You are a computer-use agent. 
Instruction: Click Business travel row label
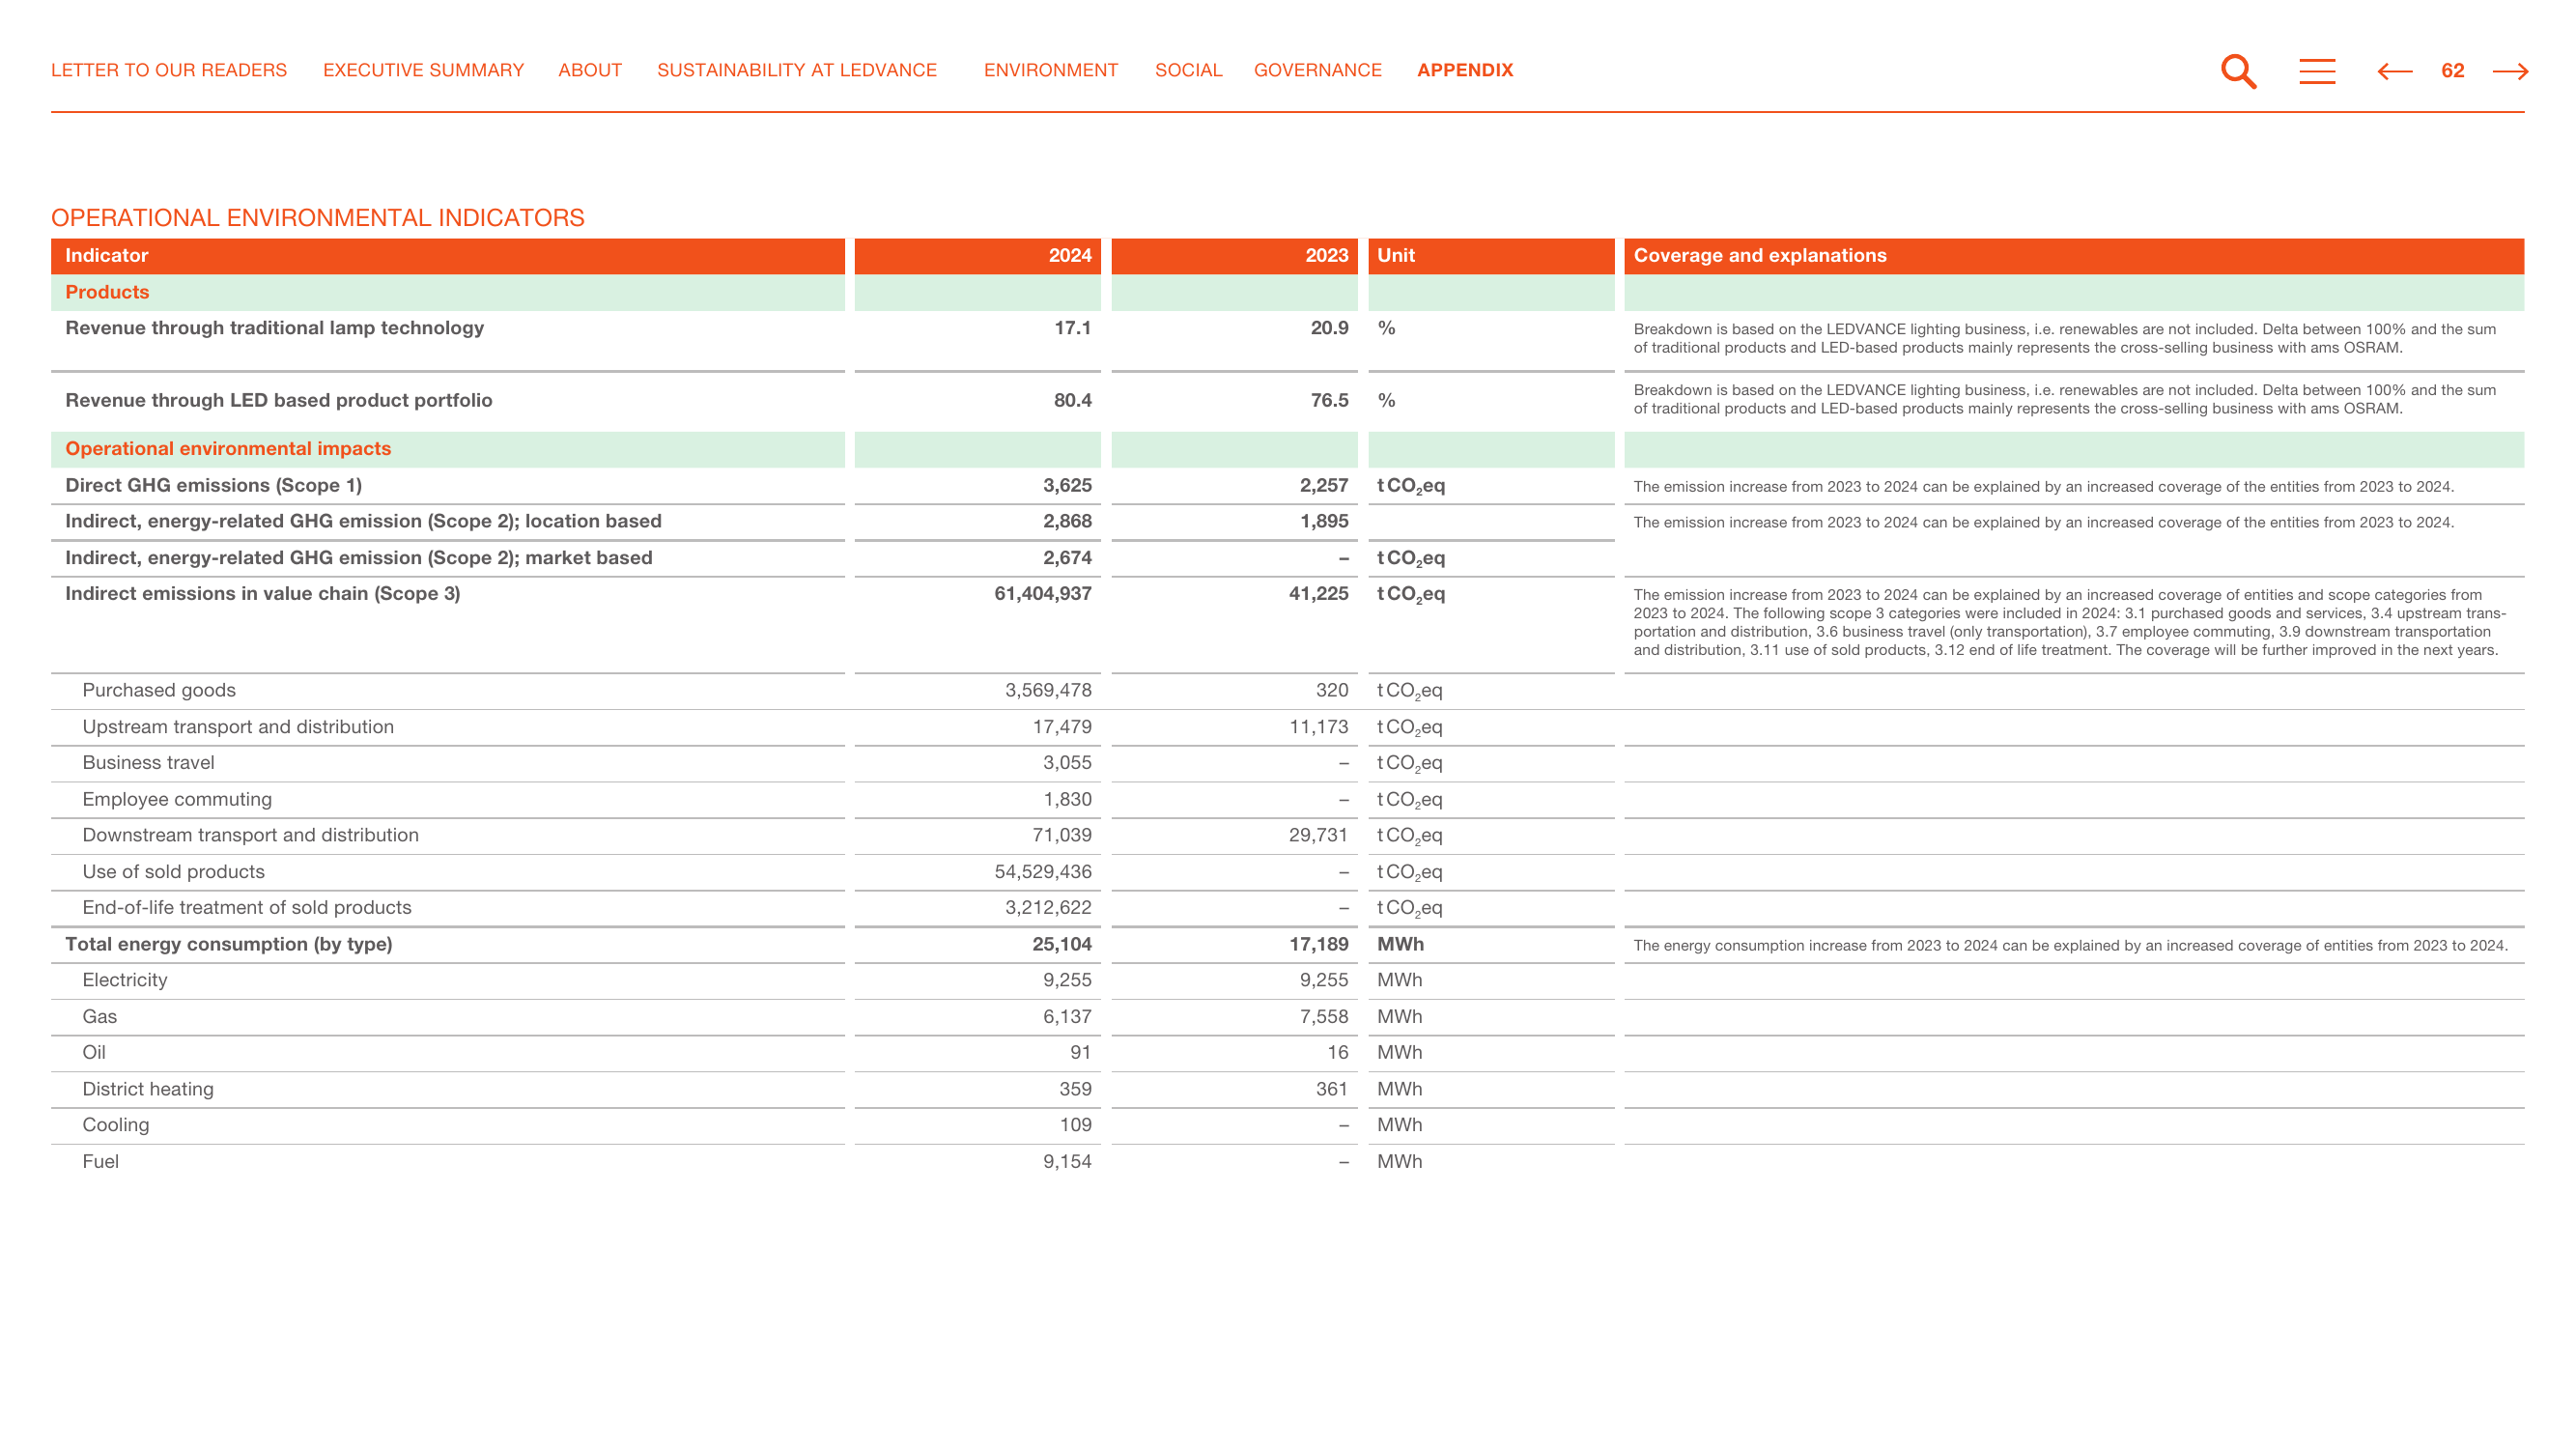(x=148, y=763)
